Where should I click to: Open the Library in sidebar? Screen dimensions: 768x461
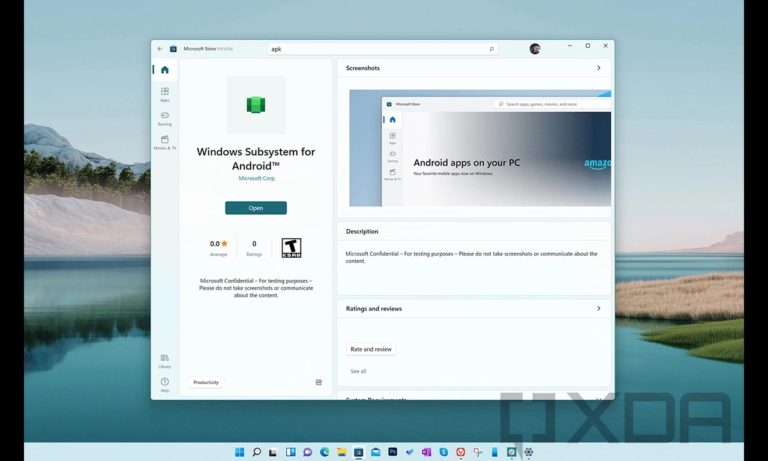click(165, 361)
